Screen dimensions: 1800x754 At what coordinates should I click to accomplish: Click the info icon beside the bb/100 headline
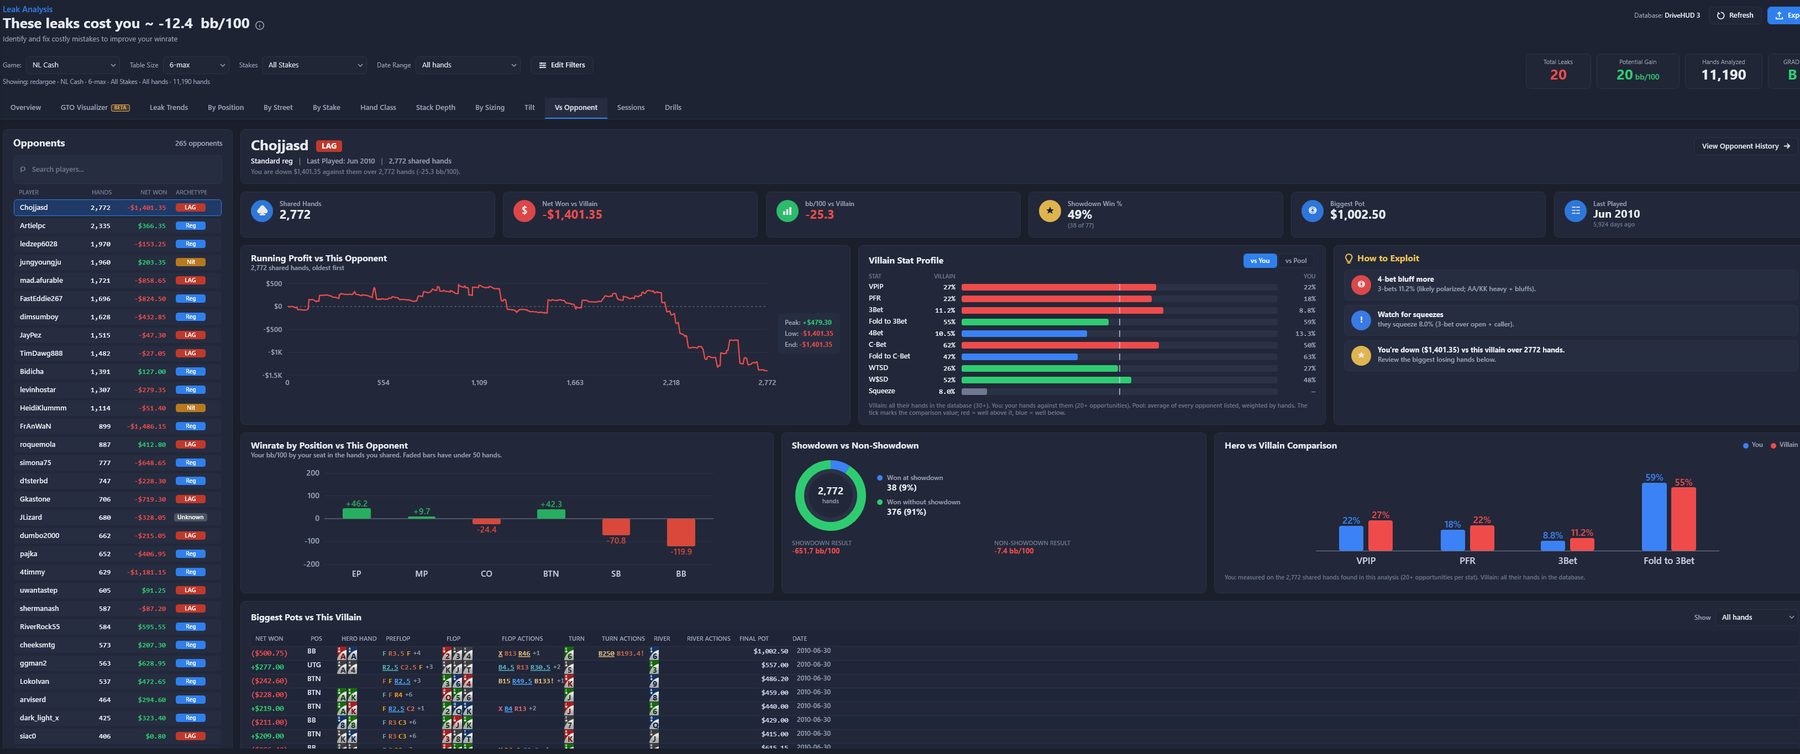coord(260,25)
